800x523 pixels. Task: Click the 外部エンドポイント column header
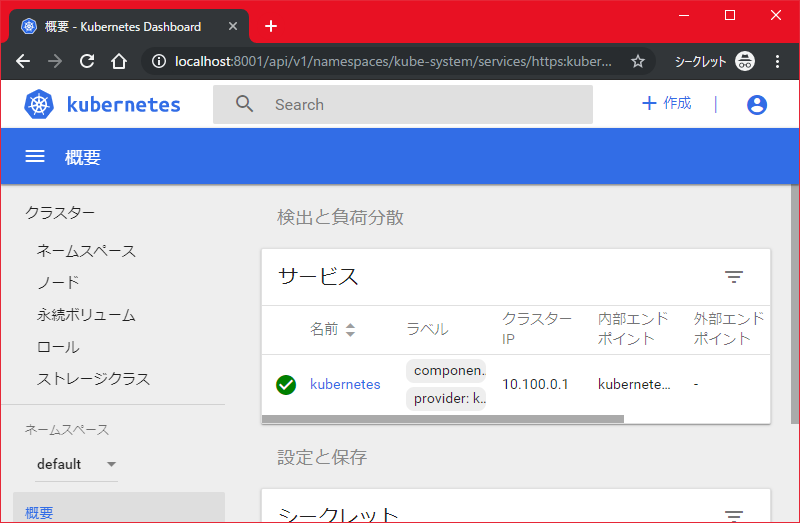729,329
